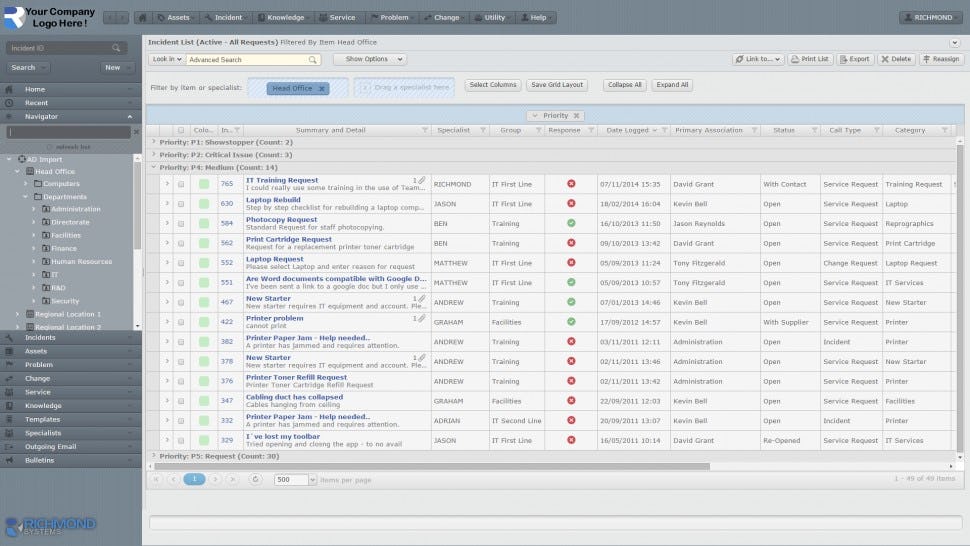Viewport: 970px width, 546px height.
Task: Click the Advanced Search magnifier icon
Action: coord(312,60)
